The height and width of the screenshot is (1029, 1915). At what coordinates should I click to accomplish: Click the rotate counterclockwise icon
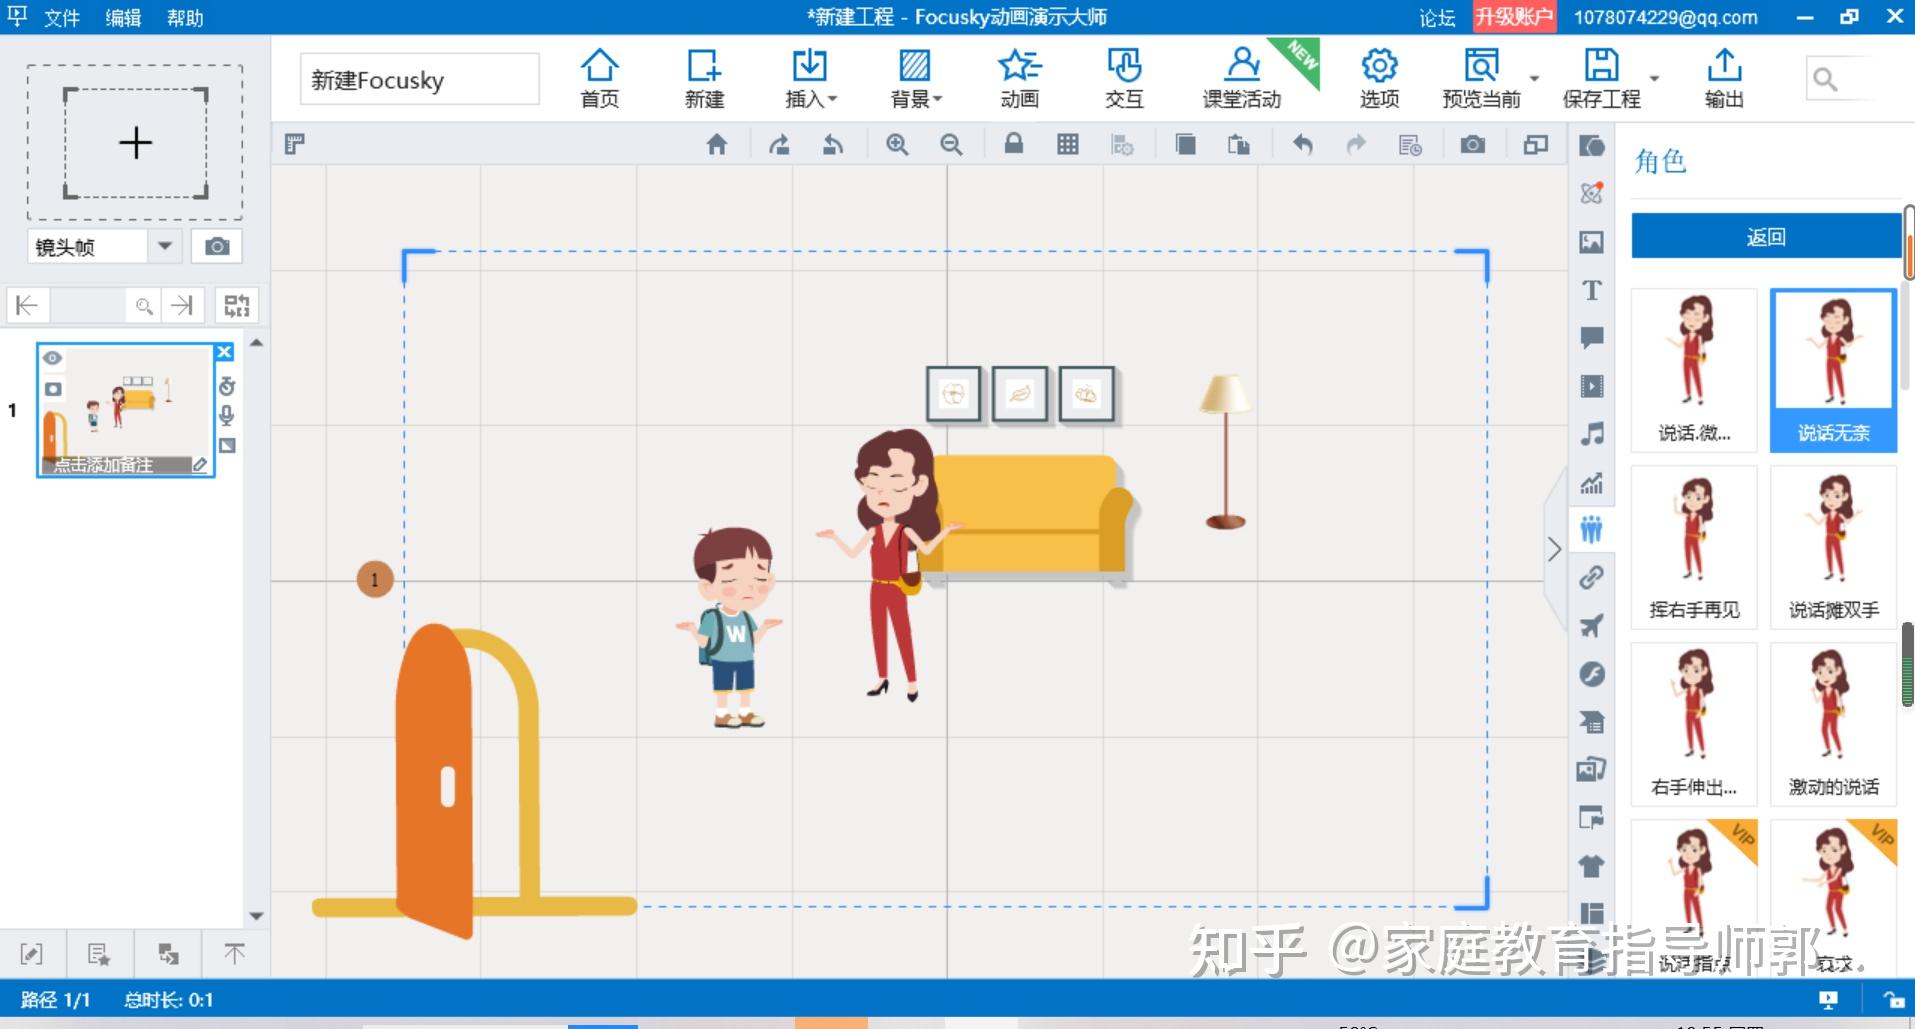pos(833,145)
